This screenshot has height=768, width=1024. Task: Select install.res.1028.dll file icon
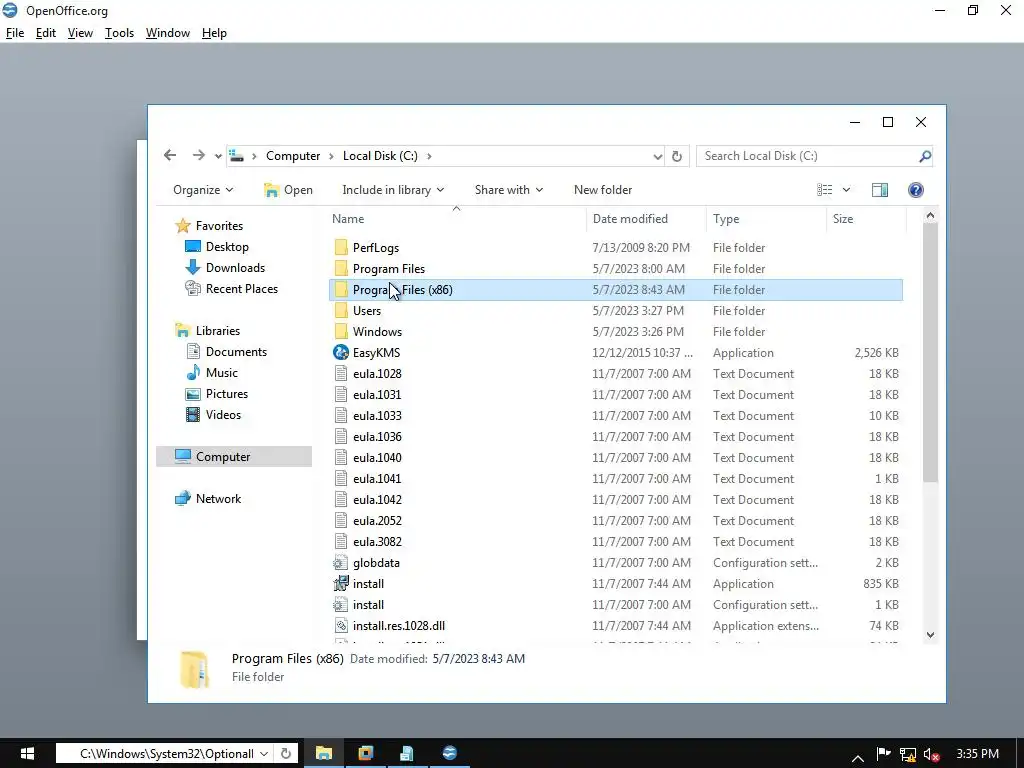tap(341, 626)
